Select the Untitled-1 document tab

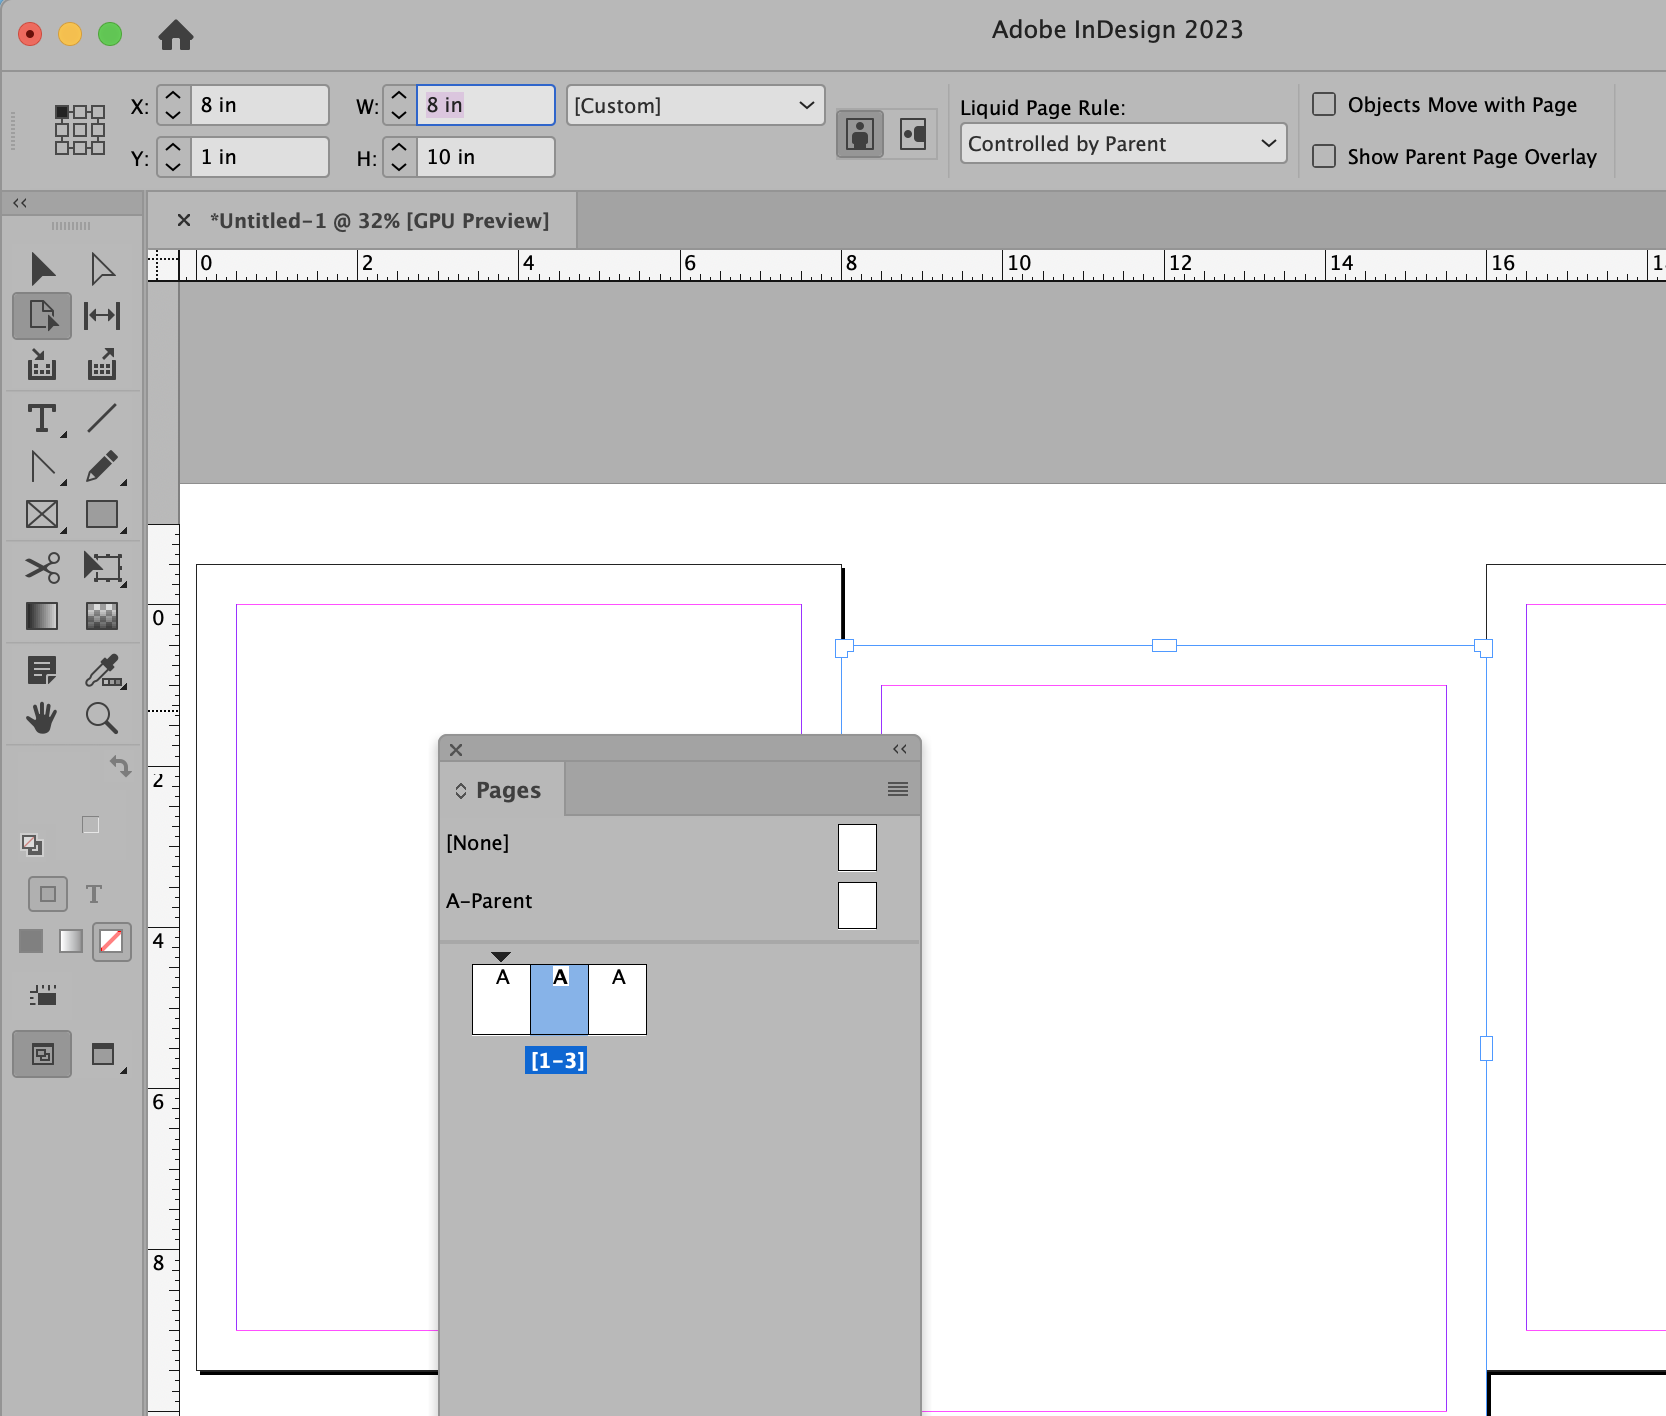(380, 220)
